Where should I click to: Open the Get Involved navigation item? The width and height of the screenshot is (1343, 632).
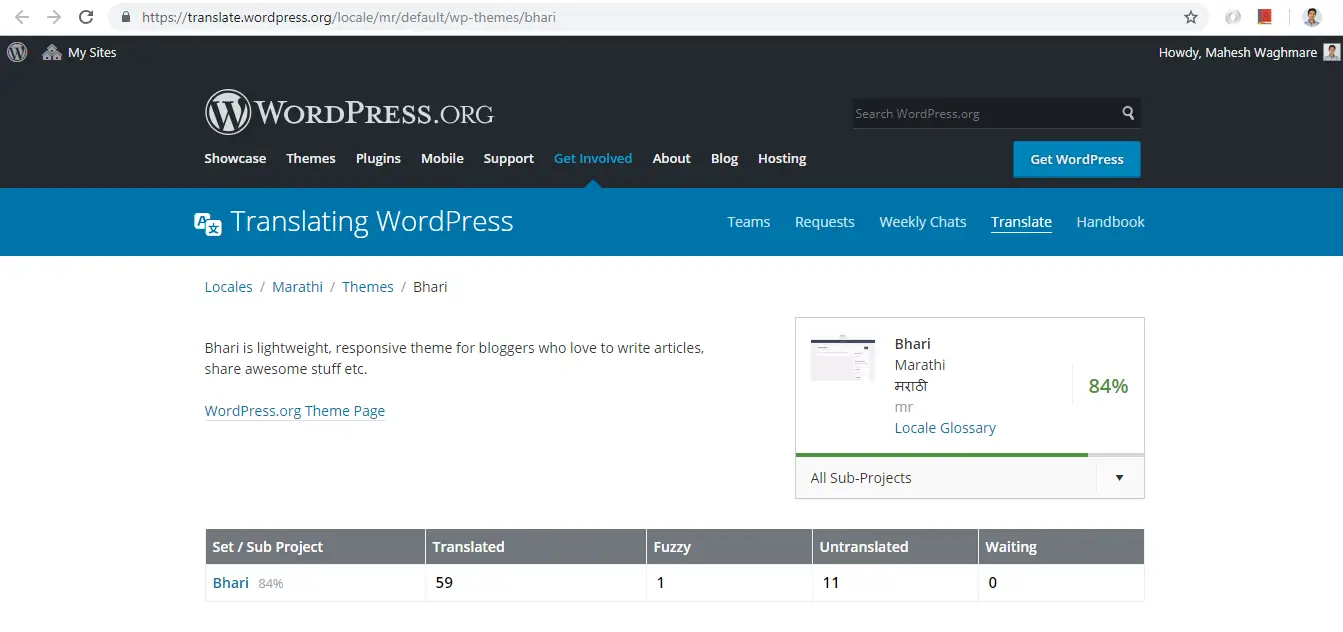click(593, 158)
